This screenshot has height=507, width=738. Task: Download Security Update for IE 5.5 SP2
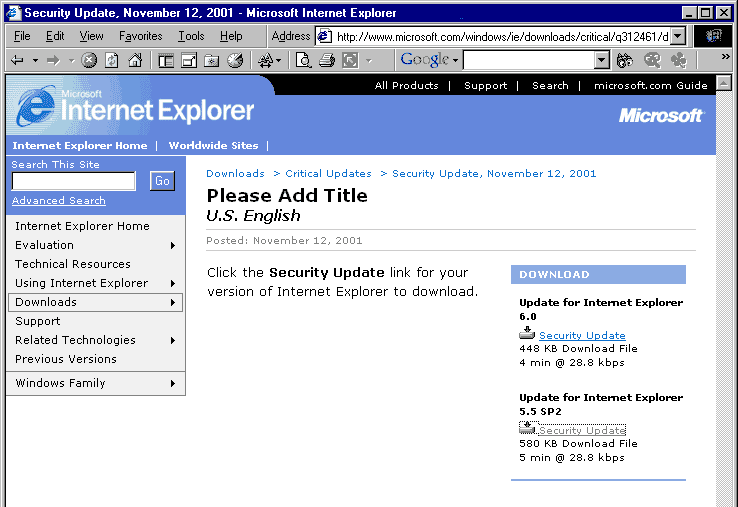point(582,430)
